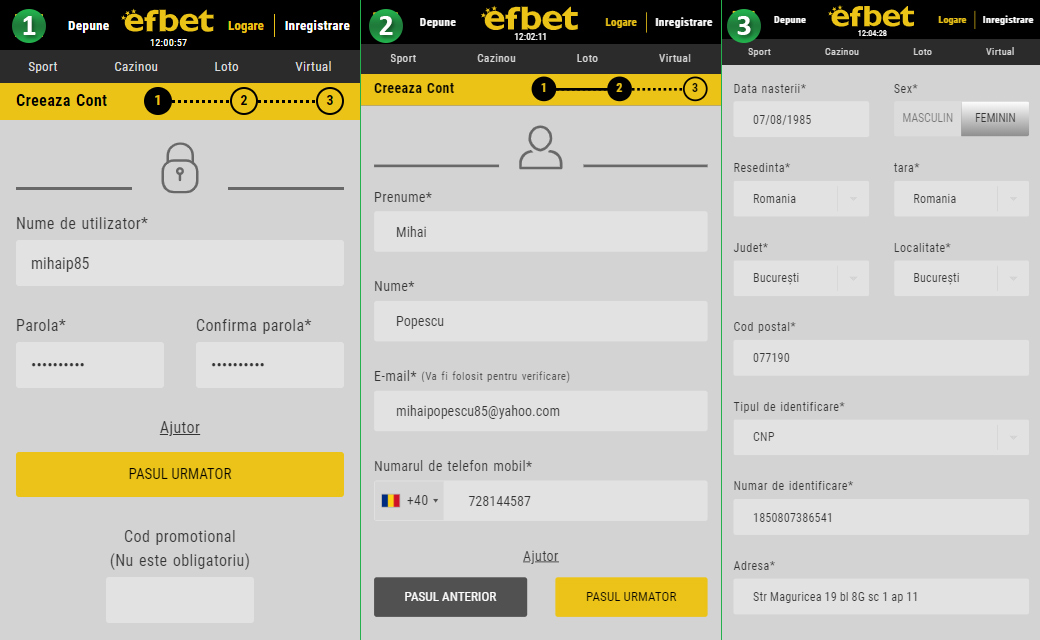
Task: Select MASCULIN as the sex option
Action: (927, 119)
